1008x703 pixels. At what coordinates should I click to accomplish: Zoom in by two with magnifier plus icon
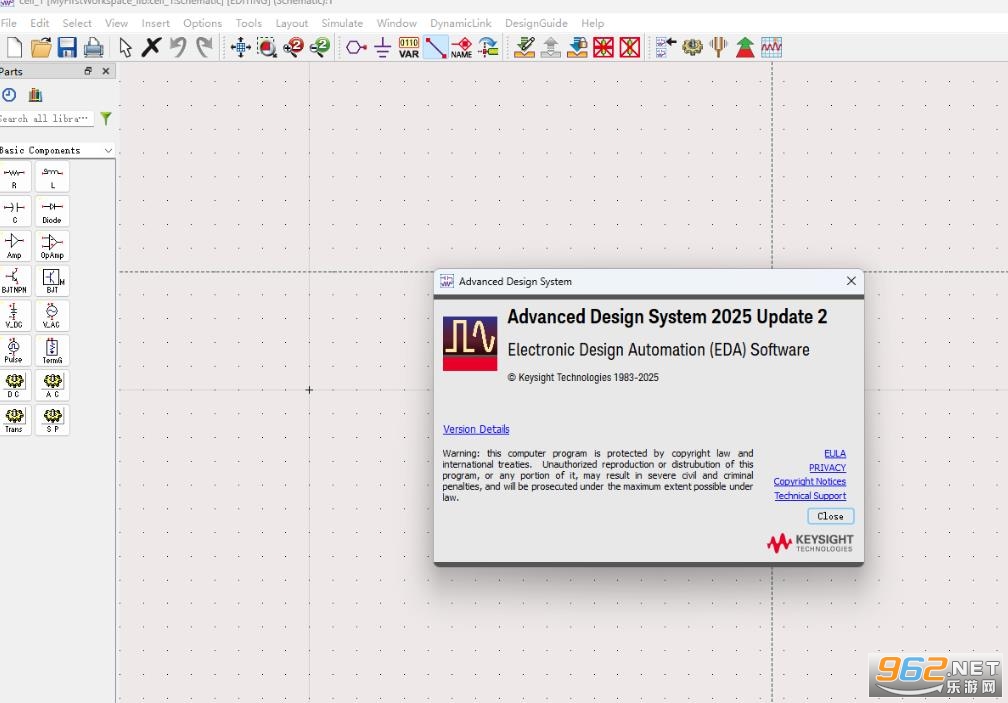pyautogui.click(x=293, y=48)
